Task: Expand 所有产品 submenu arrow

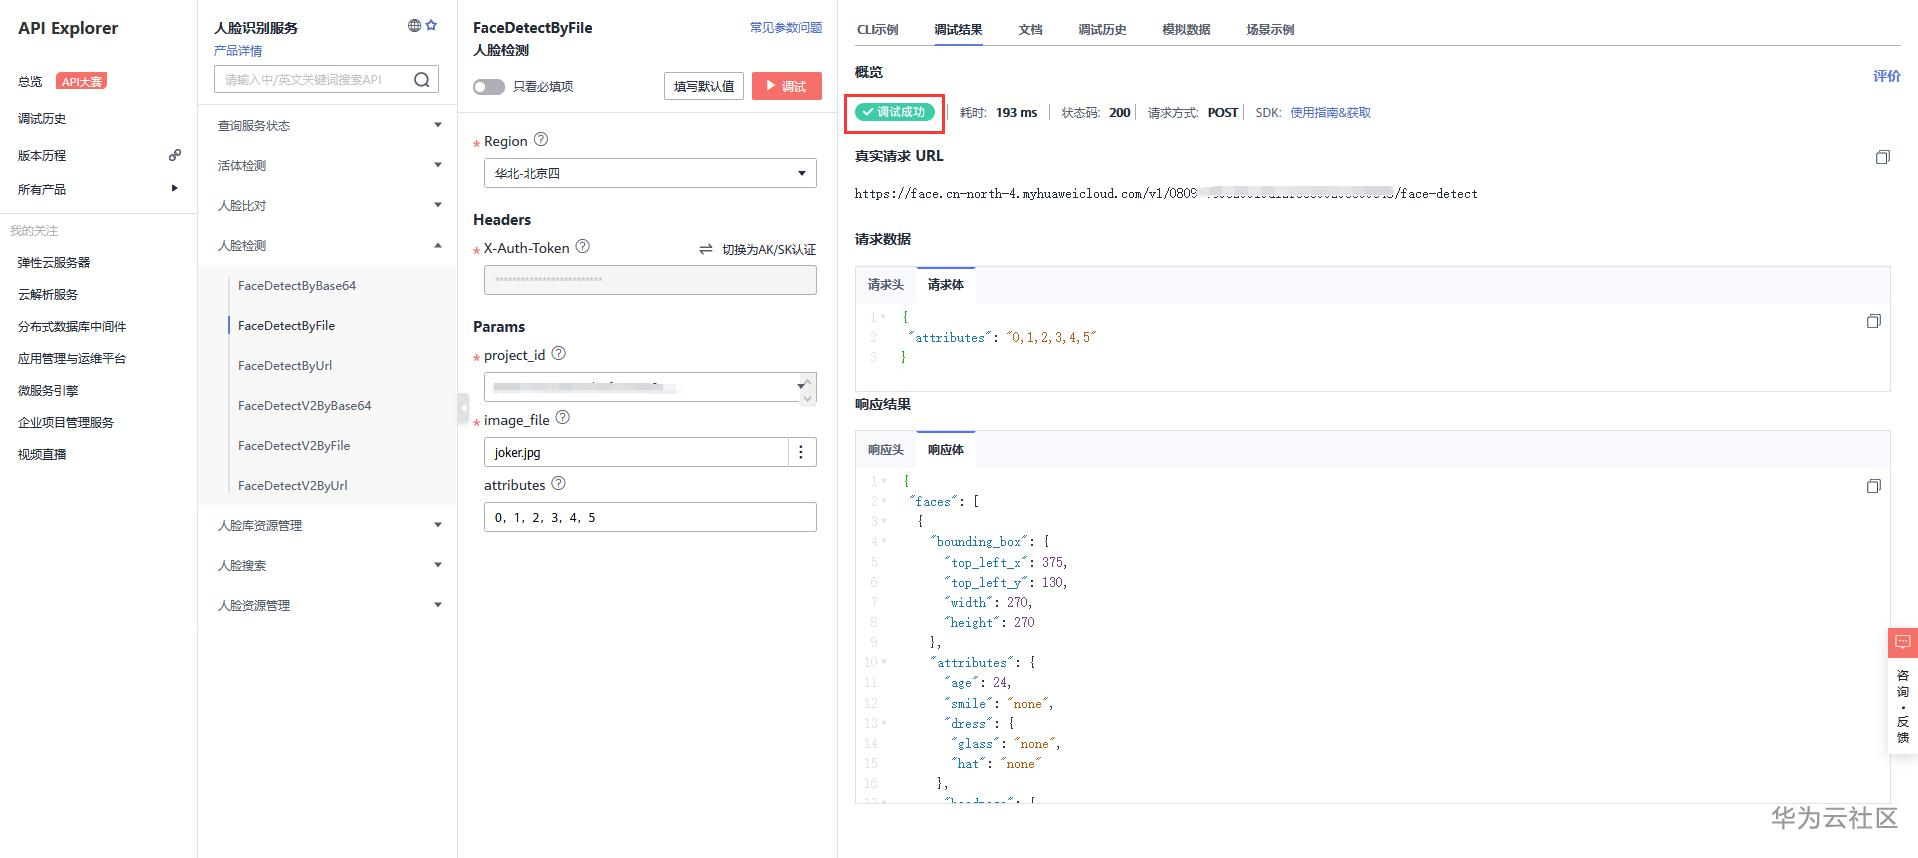Action: pos(174,188)
